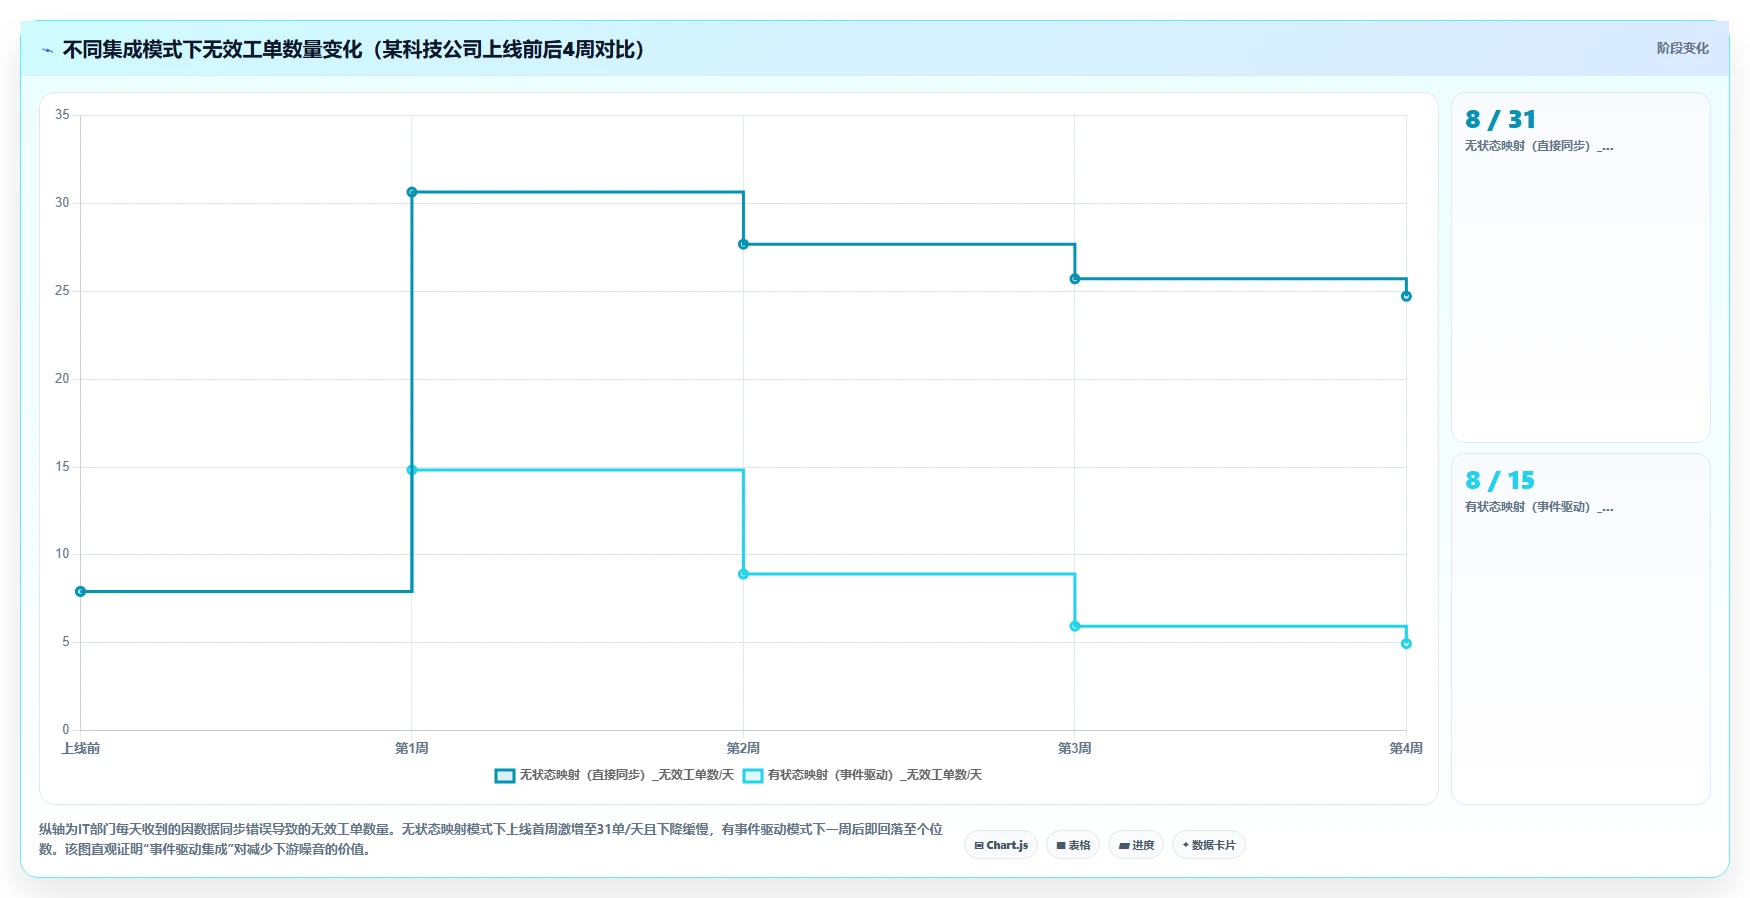Click the light cyan point at 第3周 near 6

coord(1075,626)
